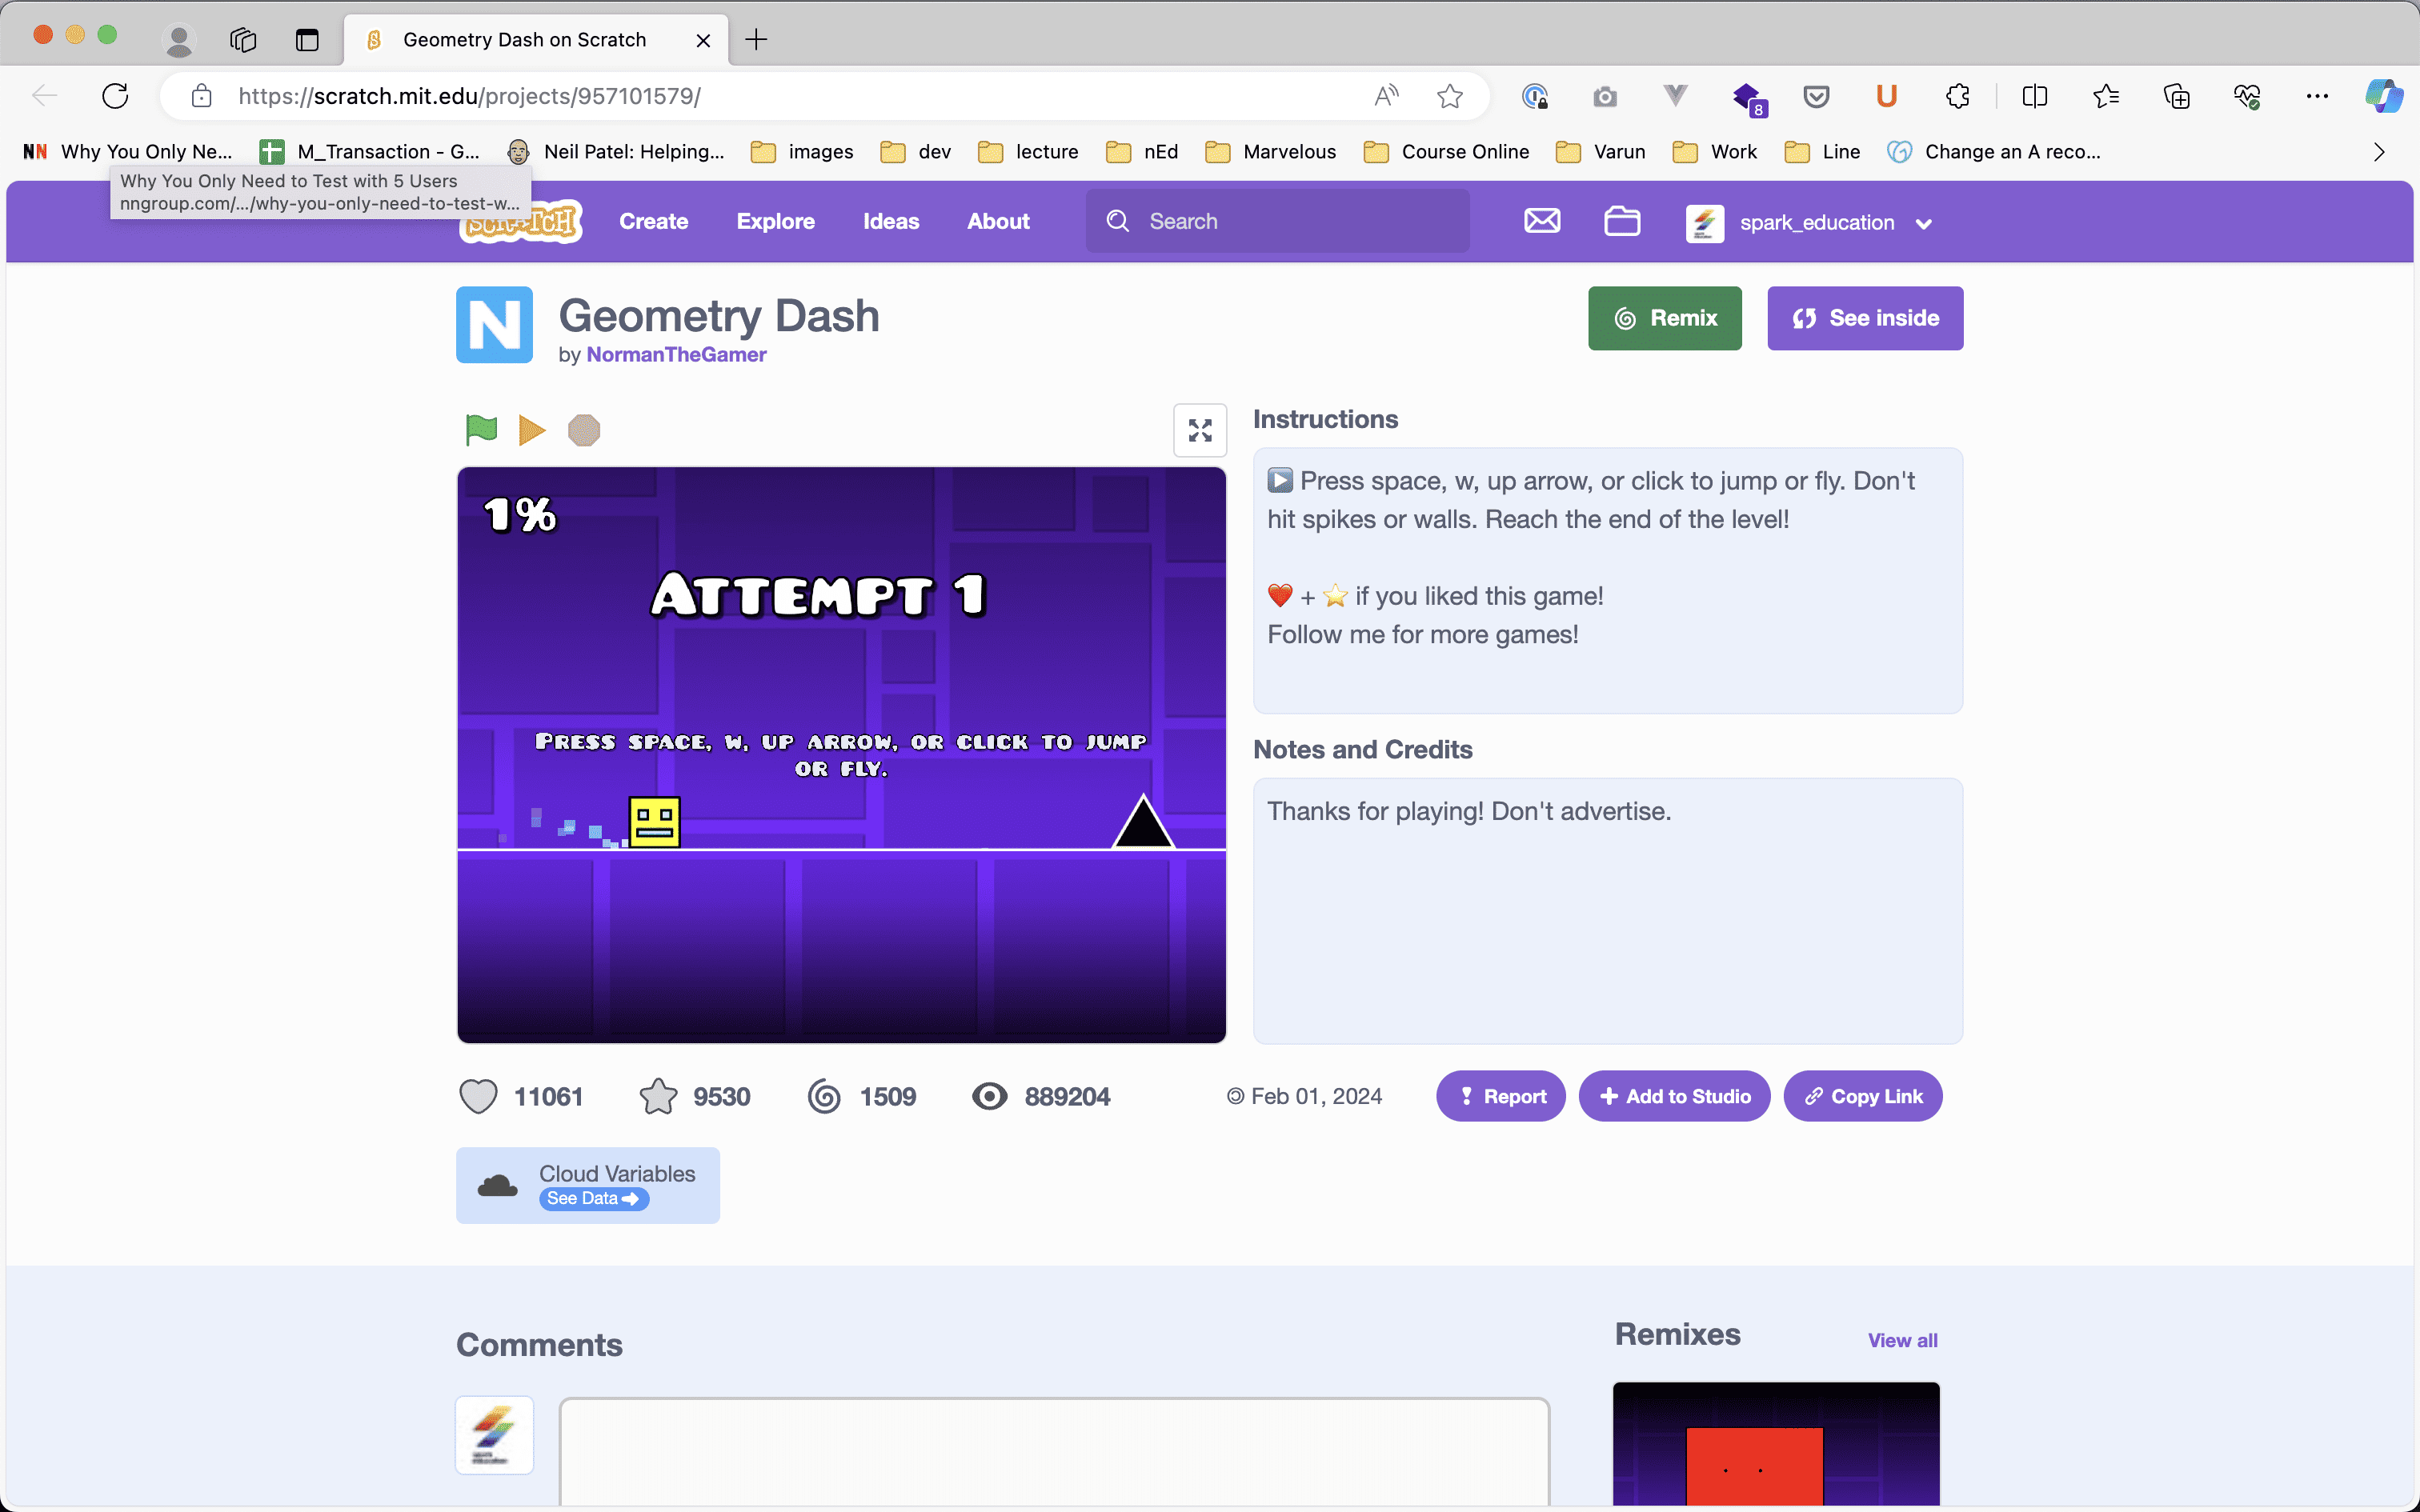Reload the page

[x=115, y=96]
